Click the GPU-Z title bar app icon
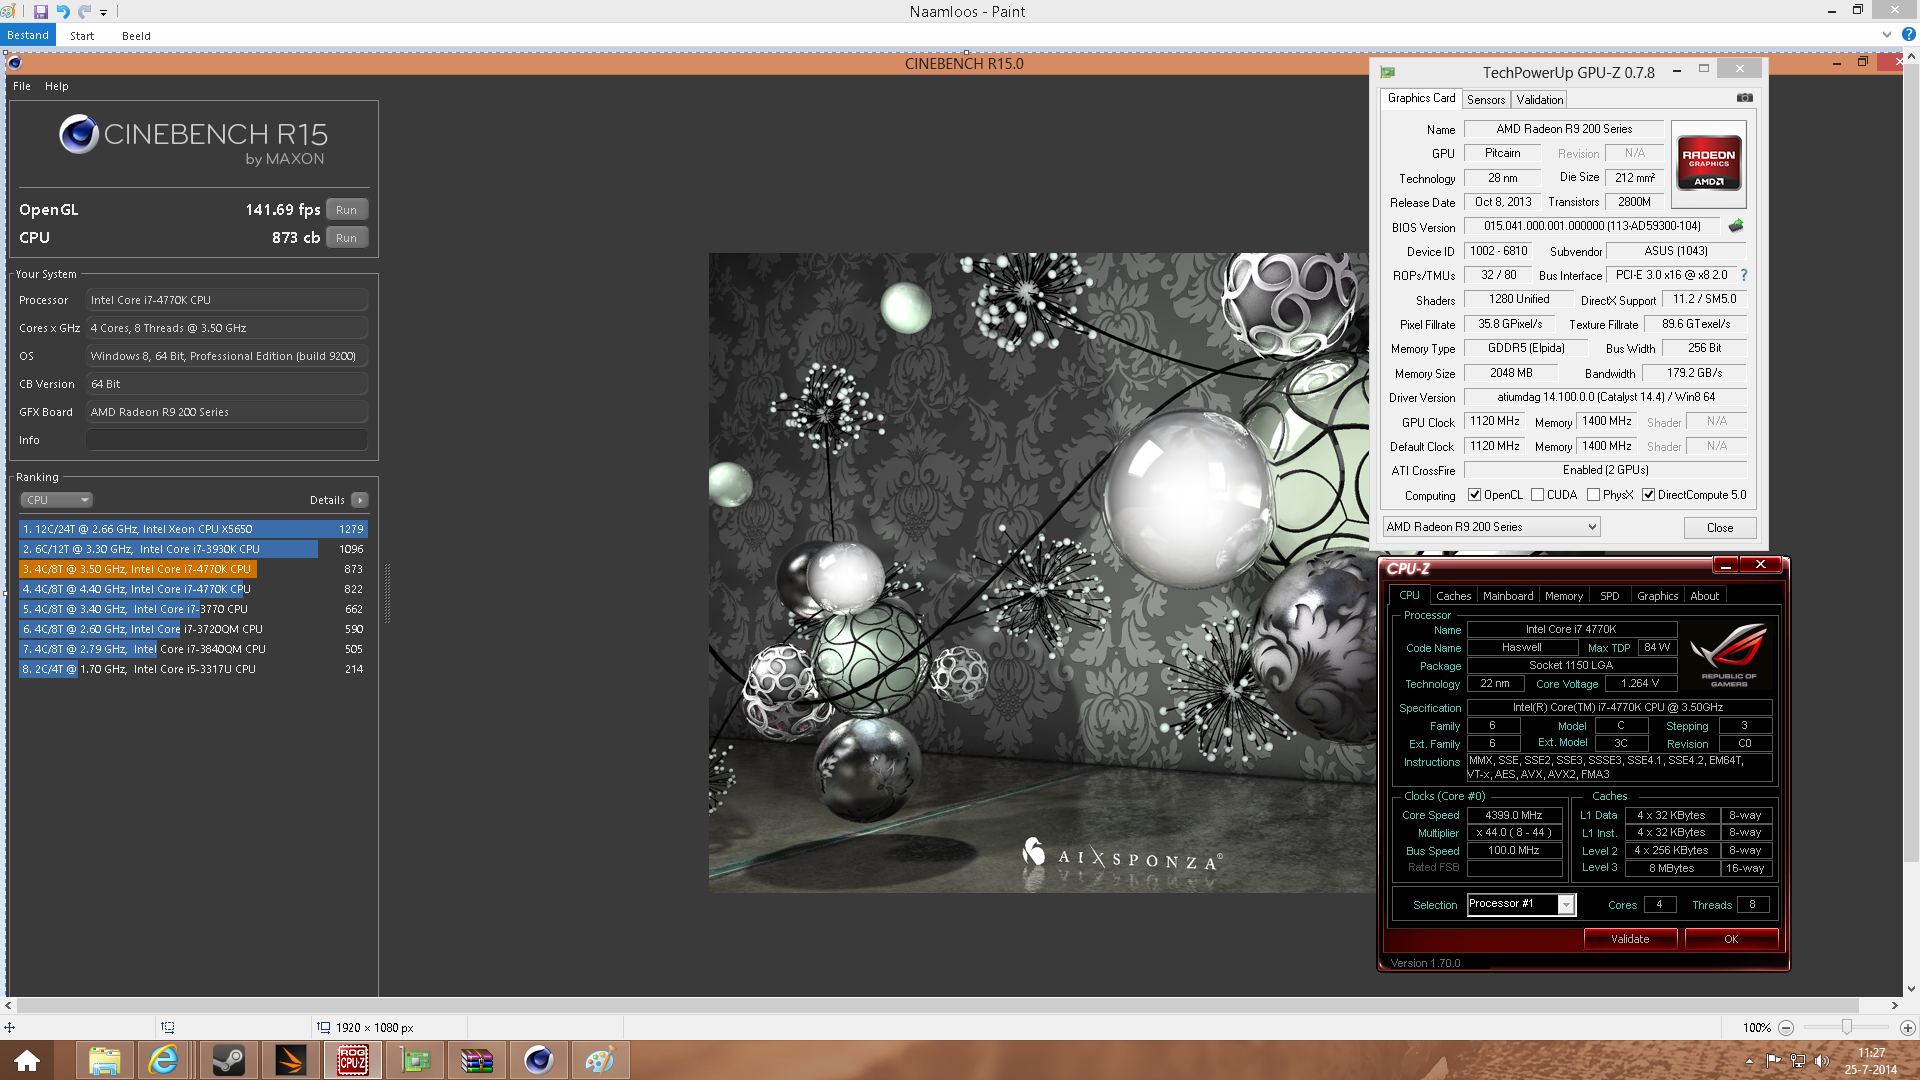This screenshot has width=1920, height=1080. (x=1388, y=72)
